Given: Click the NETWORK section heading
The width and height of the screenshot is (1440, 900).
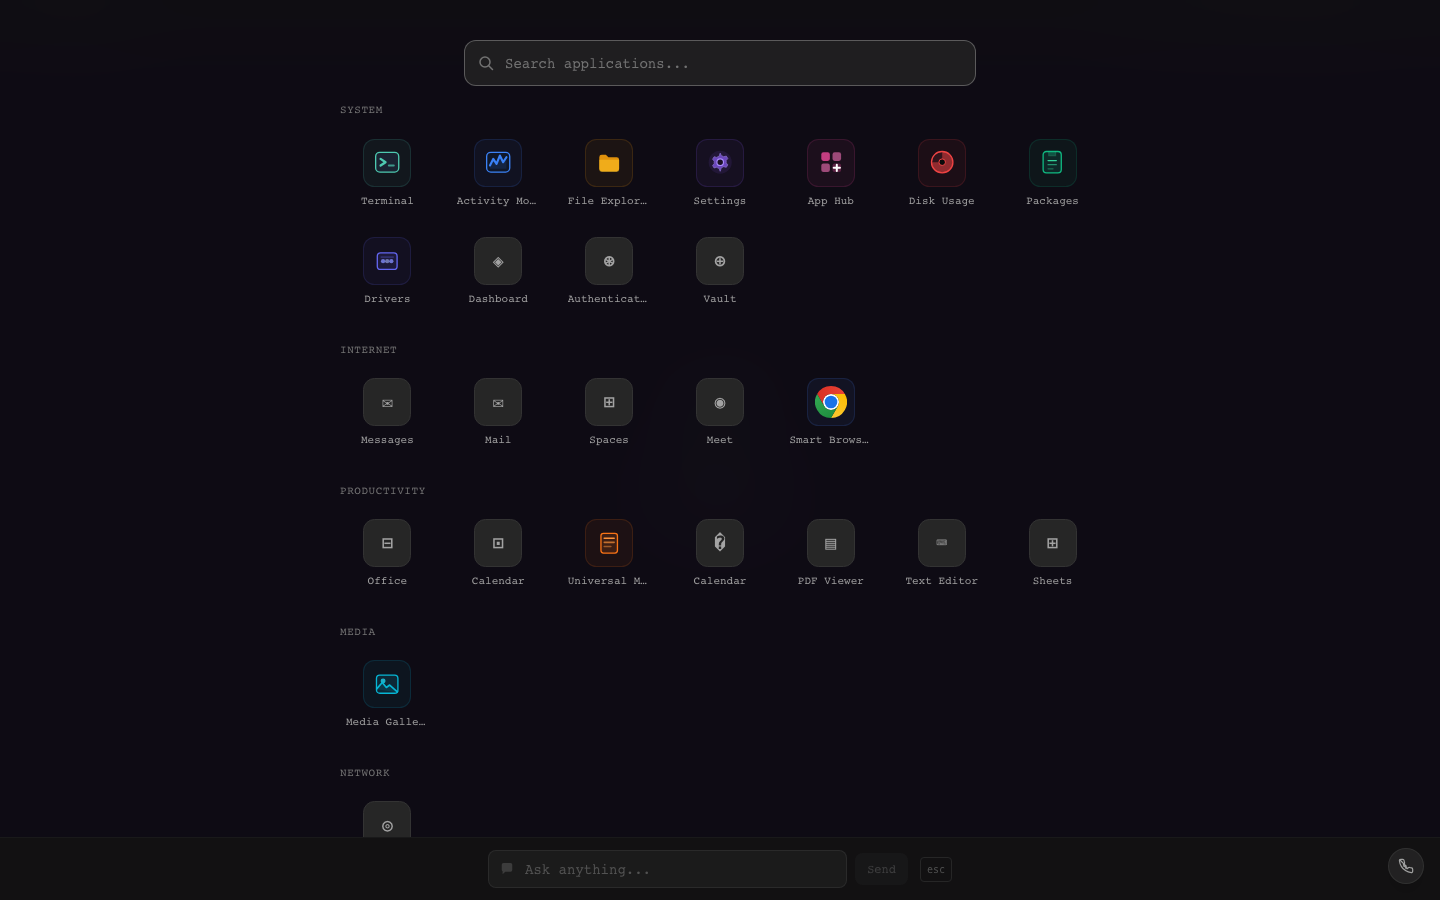Looking at the screenshot, I should tap(365, 773).
